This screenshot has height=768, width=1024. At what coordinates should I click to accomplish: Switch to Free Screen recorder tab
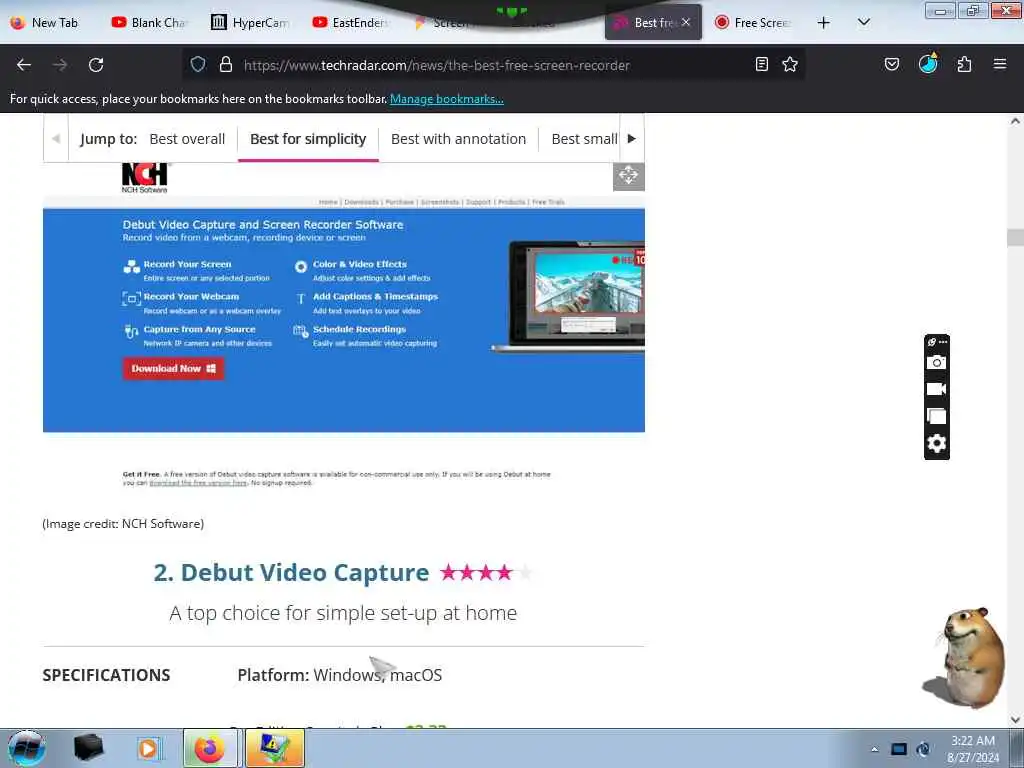click(x=754, y=23)
